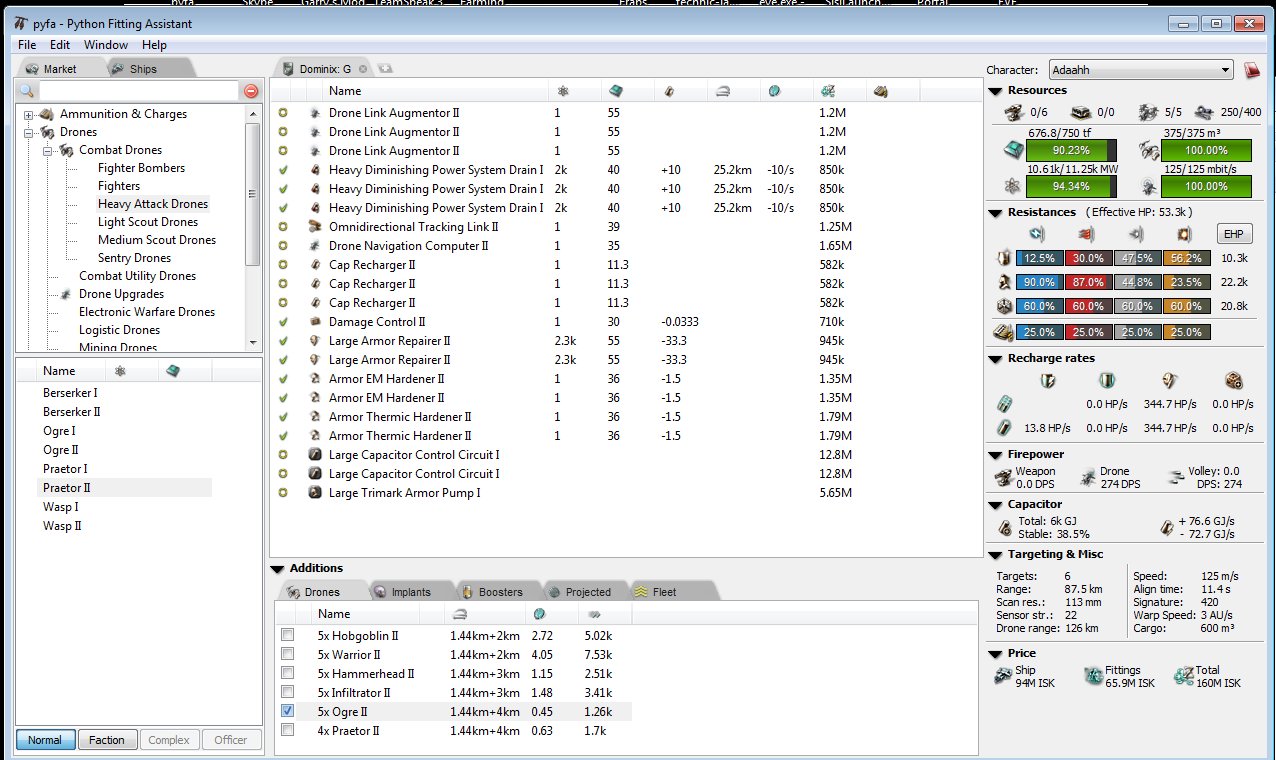Collapse the Additions panel
Screen dimensions: 1276x760
(x=277, y=568)
